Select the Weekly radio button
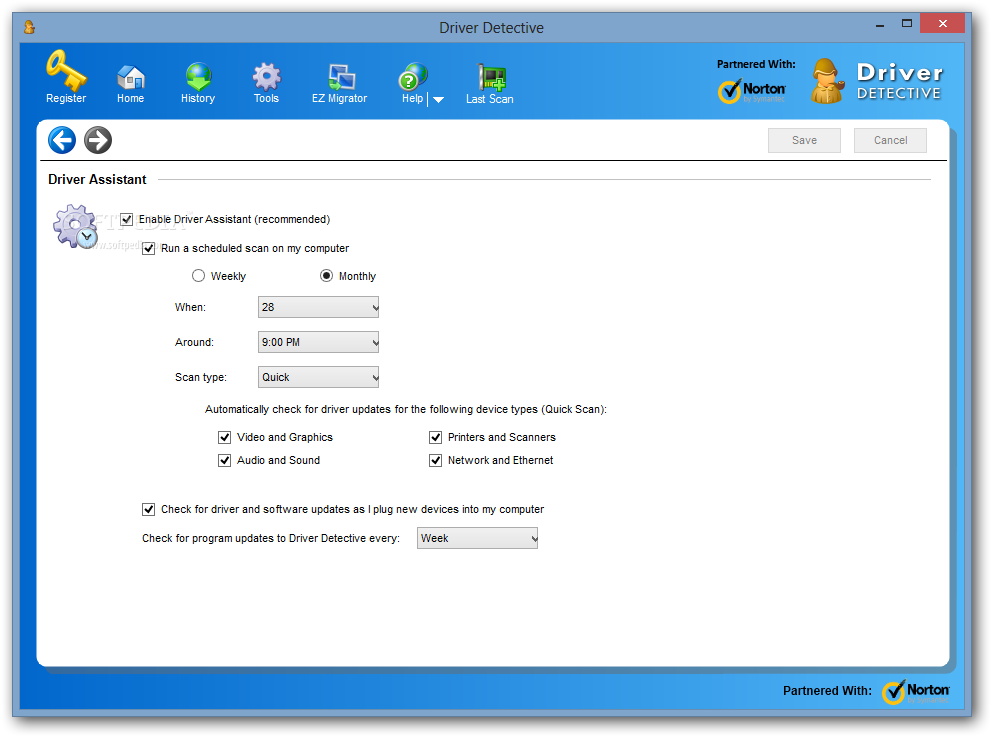The width and height of the screenshot is (992, 737). 199,276
